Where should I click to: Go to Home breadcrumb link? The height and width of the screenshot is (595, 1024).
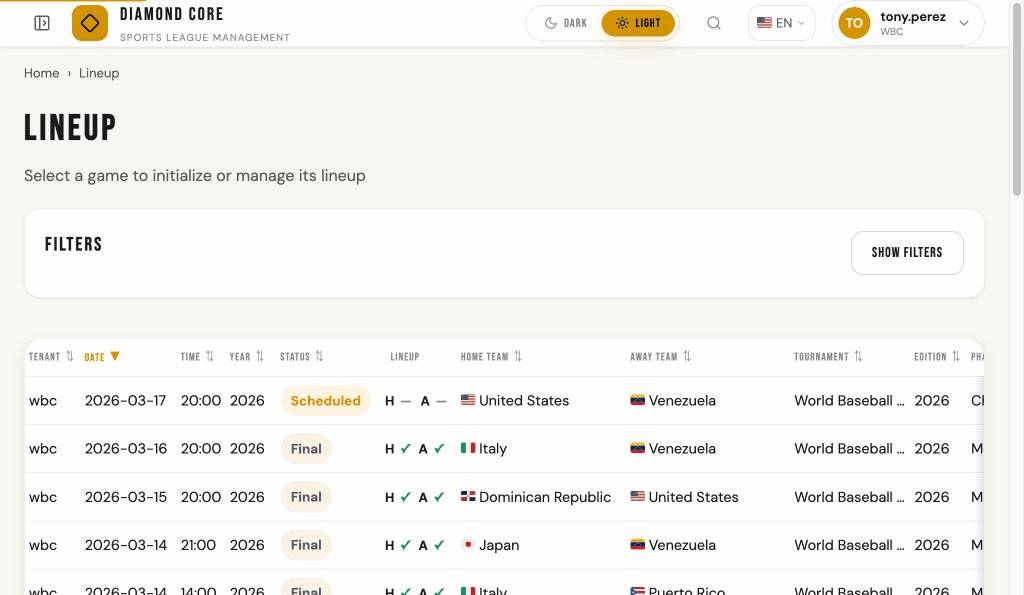tap(41, 73)
